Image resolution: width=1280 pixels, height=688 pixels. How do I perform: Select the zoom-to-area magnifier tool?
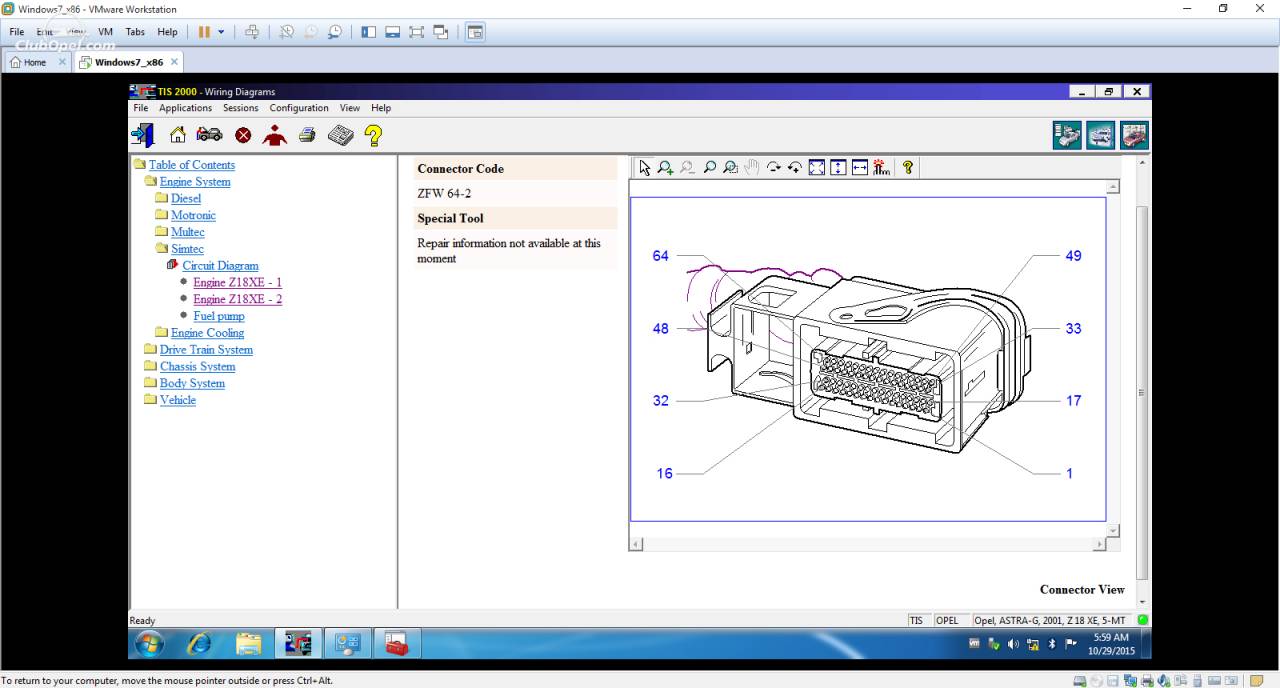(x=731, y=168)
